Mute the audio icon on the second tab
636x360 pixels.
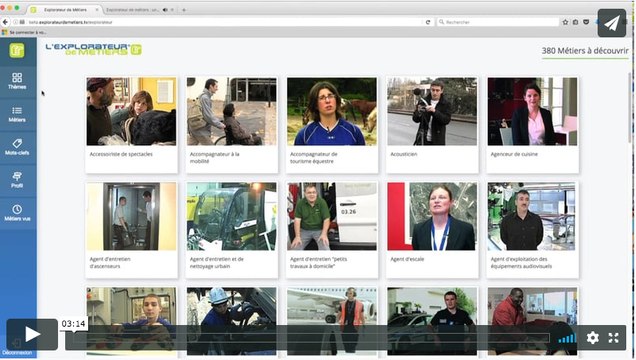click(165, 9)
